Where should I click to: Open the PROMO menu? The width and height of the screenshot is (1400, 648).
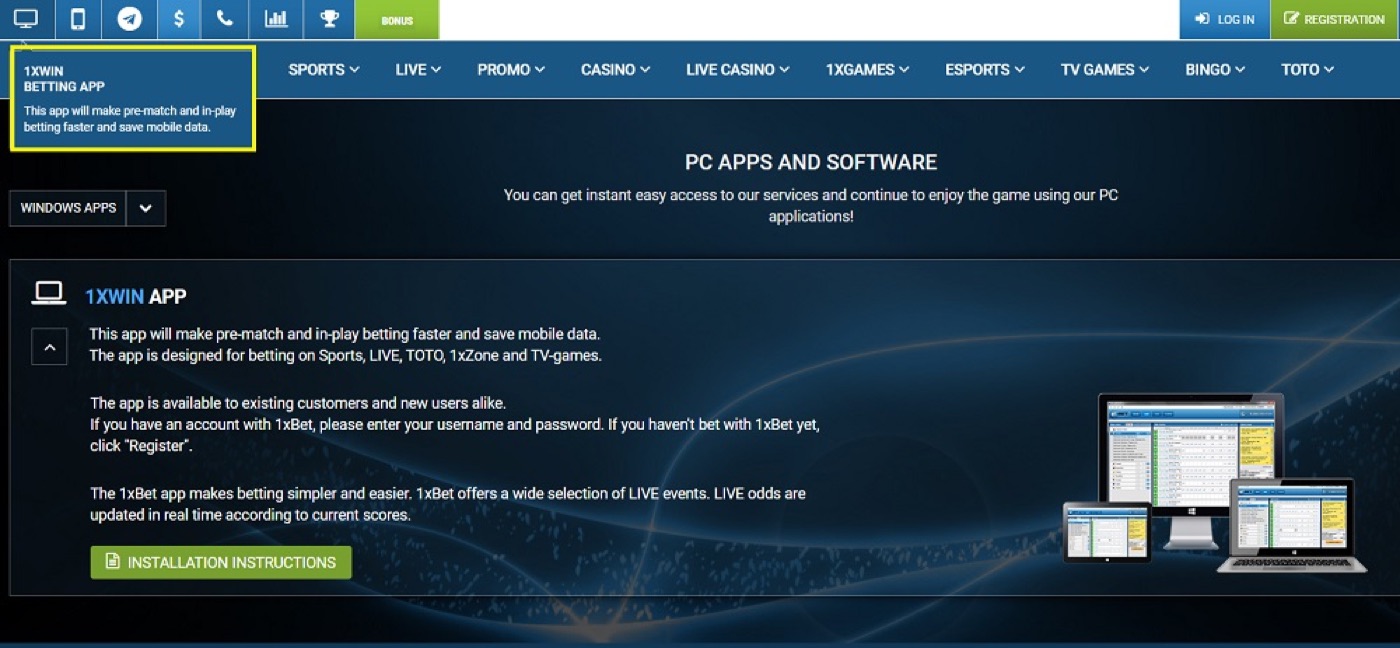pyautogui.click(x=511, y=69)
